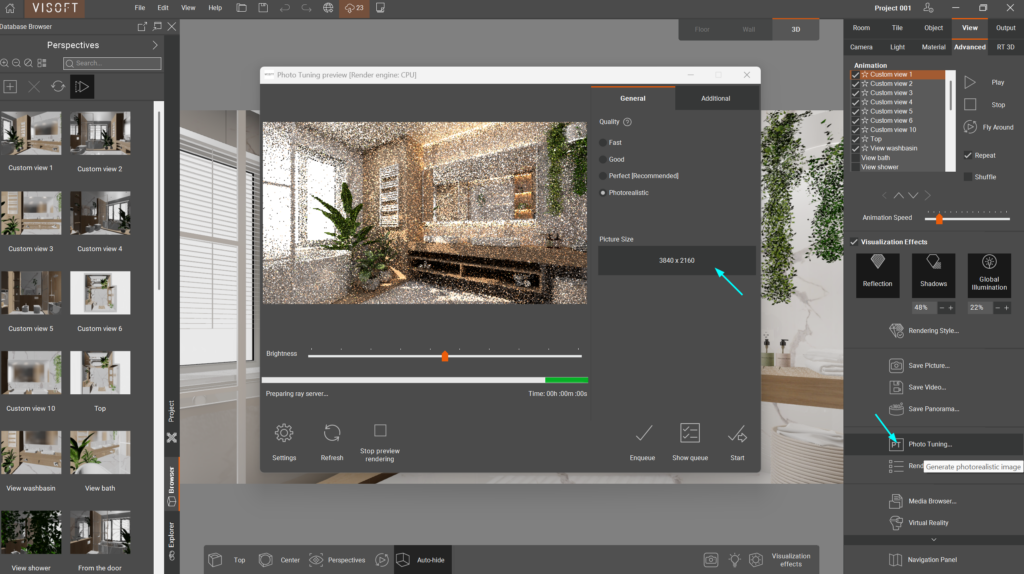Play the animation
The width and height of the screenshot is (1024, 574).
point(970,82)
